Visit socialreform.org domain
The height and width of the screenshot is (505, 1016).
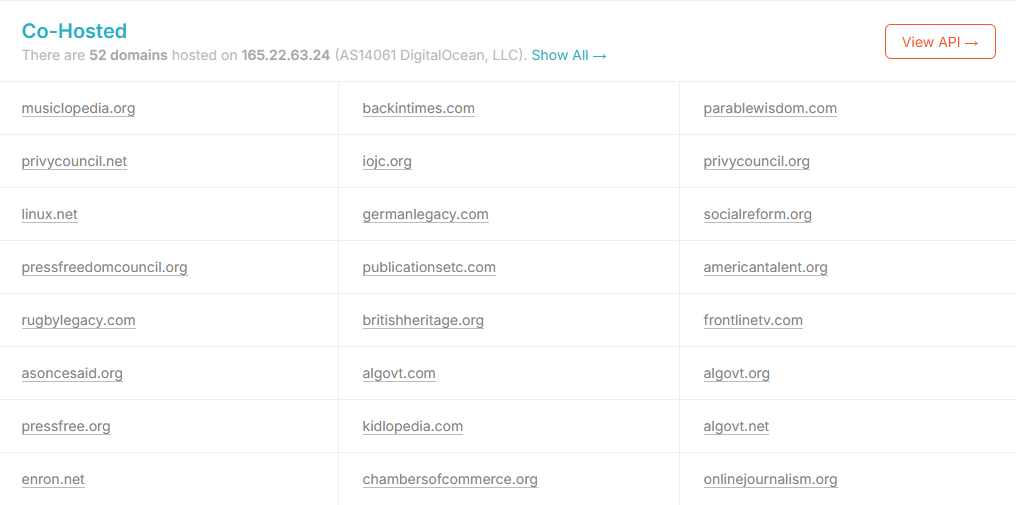pos(757,214)
